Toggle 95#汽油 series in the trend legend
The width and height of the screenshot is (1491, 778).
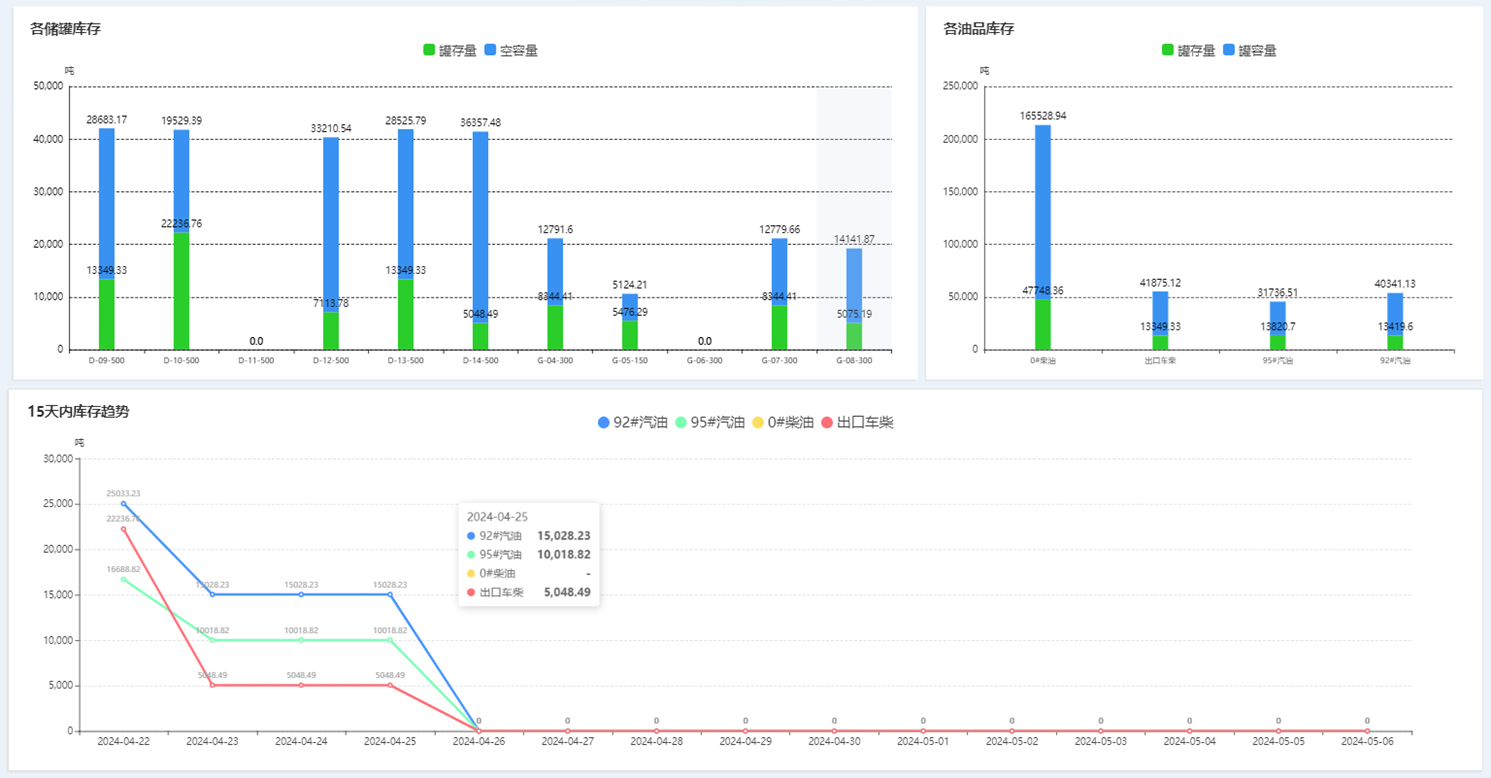point(710,423)
